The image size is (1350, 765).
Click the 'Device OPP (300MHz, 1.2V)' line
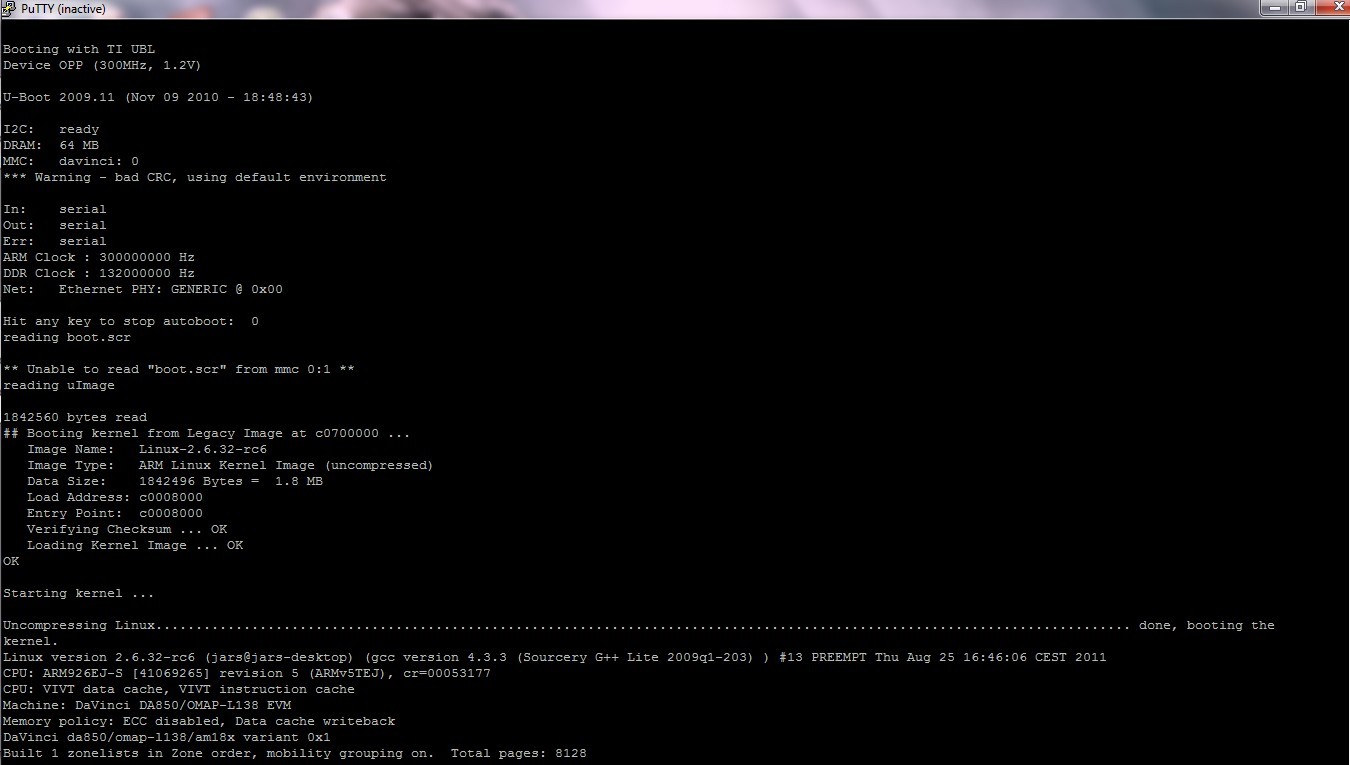(x=103, y=65)
